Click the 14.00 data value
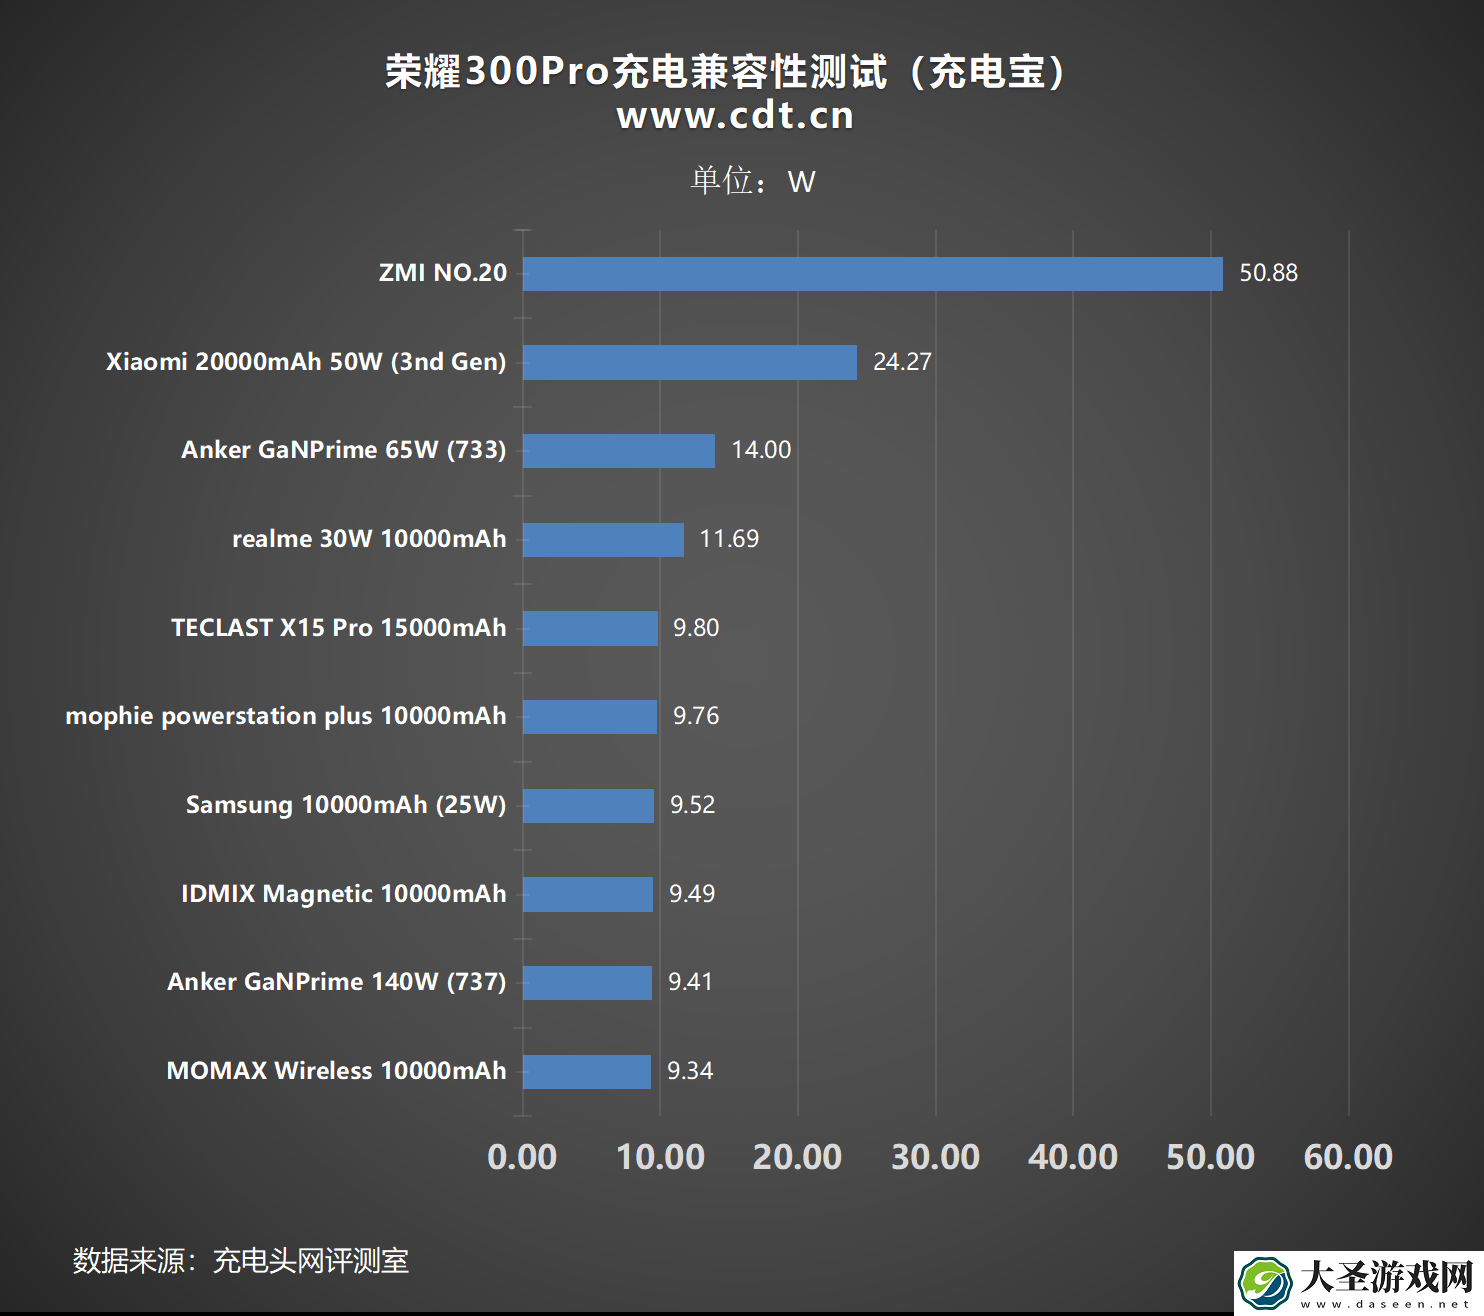Viewport: 1484px width, 1316px height. (x=762, y=450)
